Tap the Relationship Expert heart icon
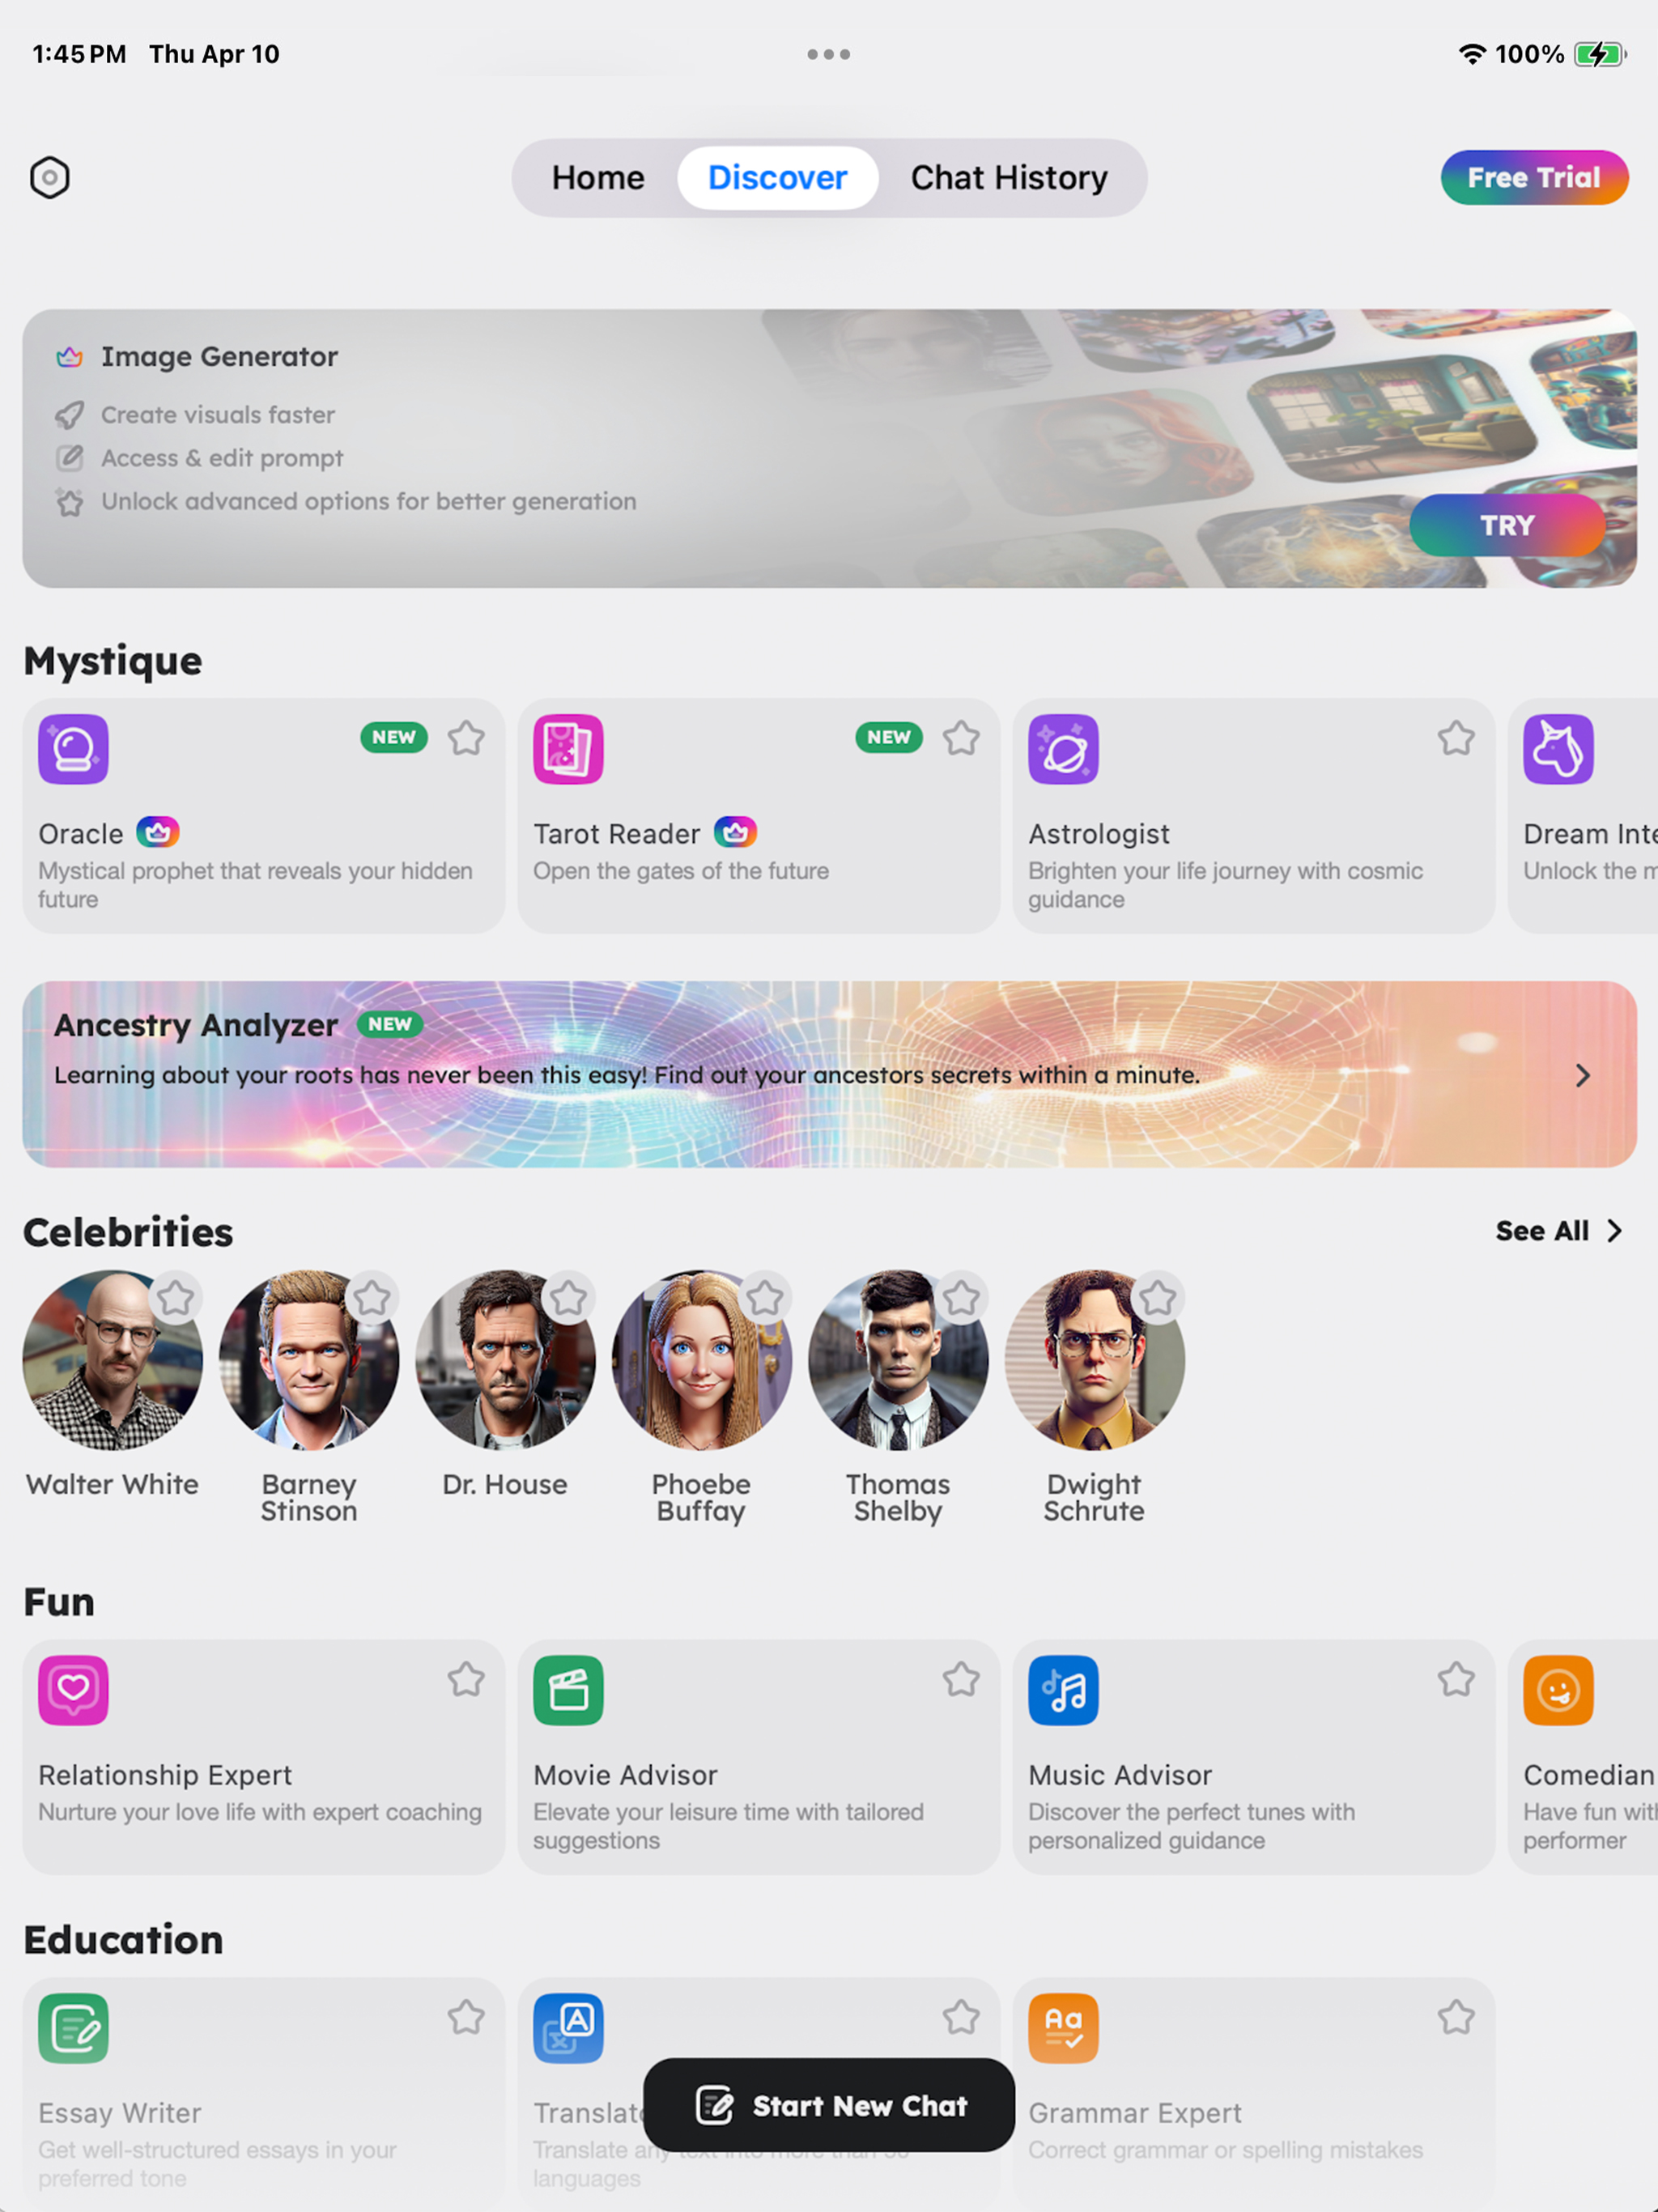 [73, 1690]
